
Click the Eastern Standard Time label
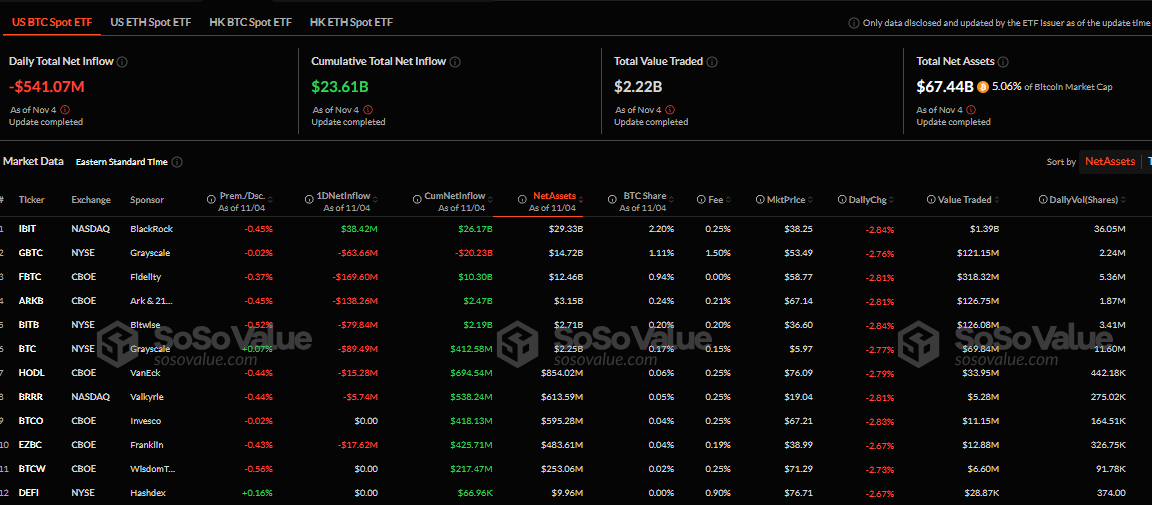(121, 162)
